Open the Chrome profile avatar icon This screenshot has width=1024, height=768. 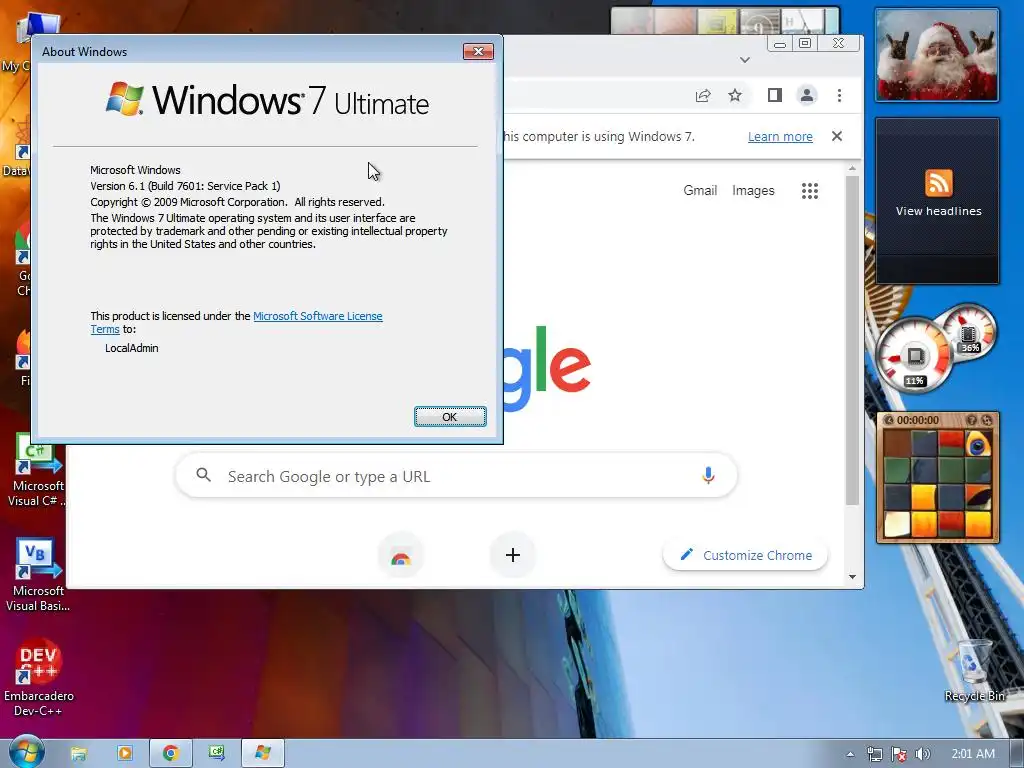tap(807, 95)
